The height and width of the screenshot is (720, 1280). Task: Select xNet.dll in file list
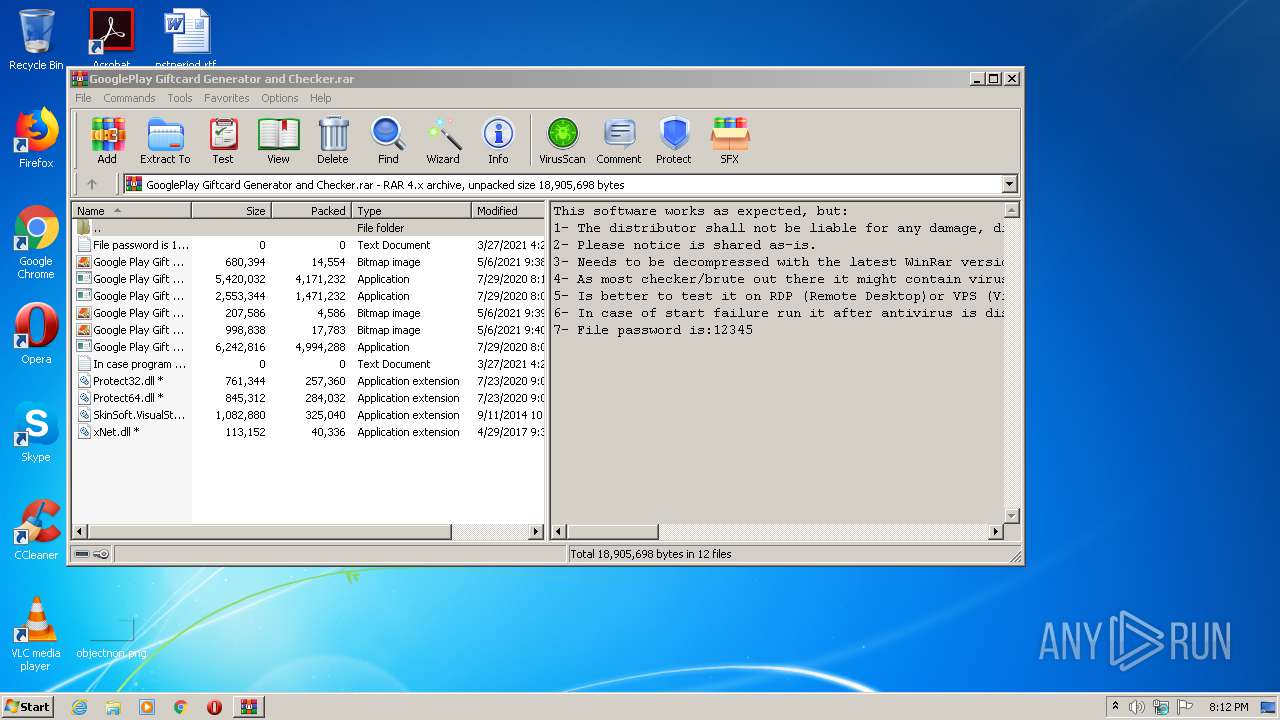tap(308, 432)
